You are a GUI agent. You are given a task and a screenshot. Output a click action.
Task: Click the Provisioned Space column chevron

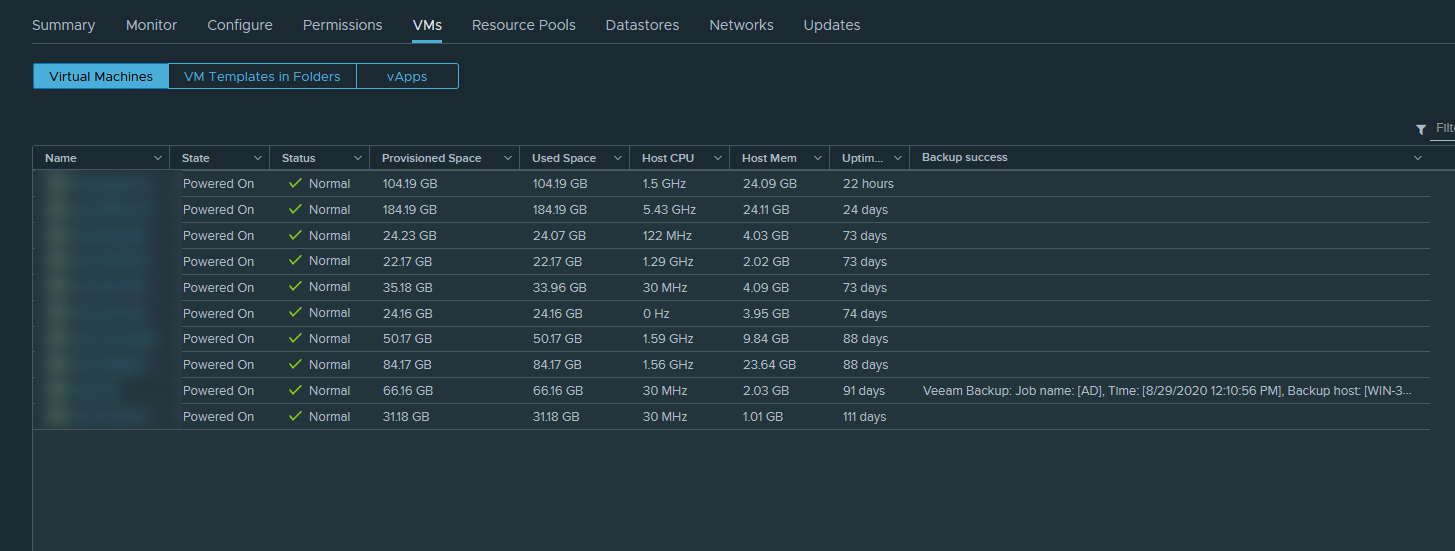coord(507,158)
